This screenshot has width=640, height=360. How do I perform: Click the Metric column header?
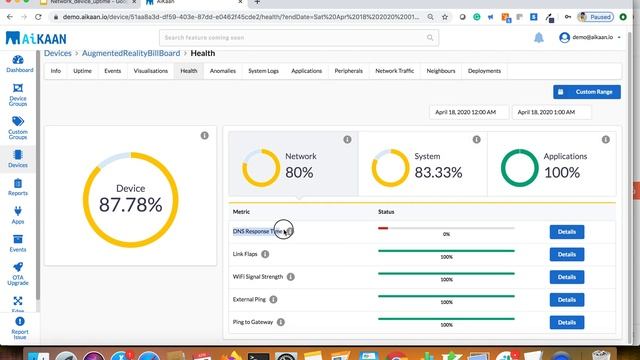[x=241, y=212]
